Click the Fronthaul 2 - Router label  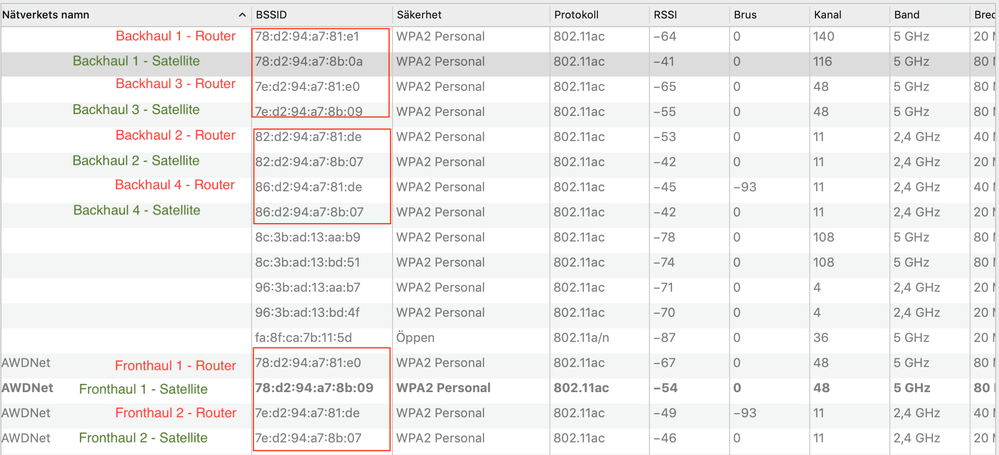pyautogui.click(x=175, y=413)
